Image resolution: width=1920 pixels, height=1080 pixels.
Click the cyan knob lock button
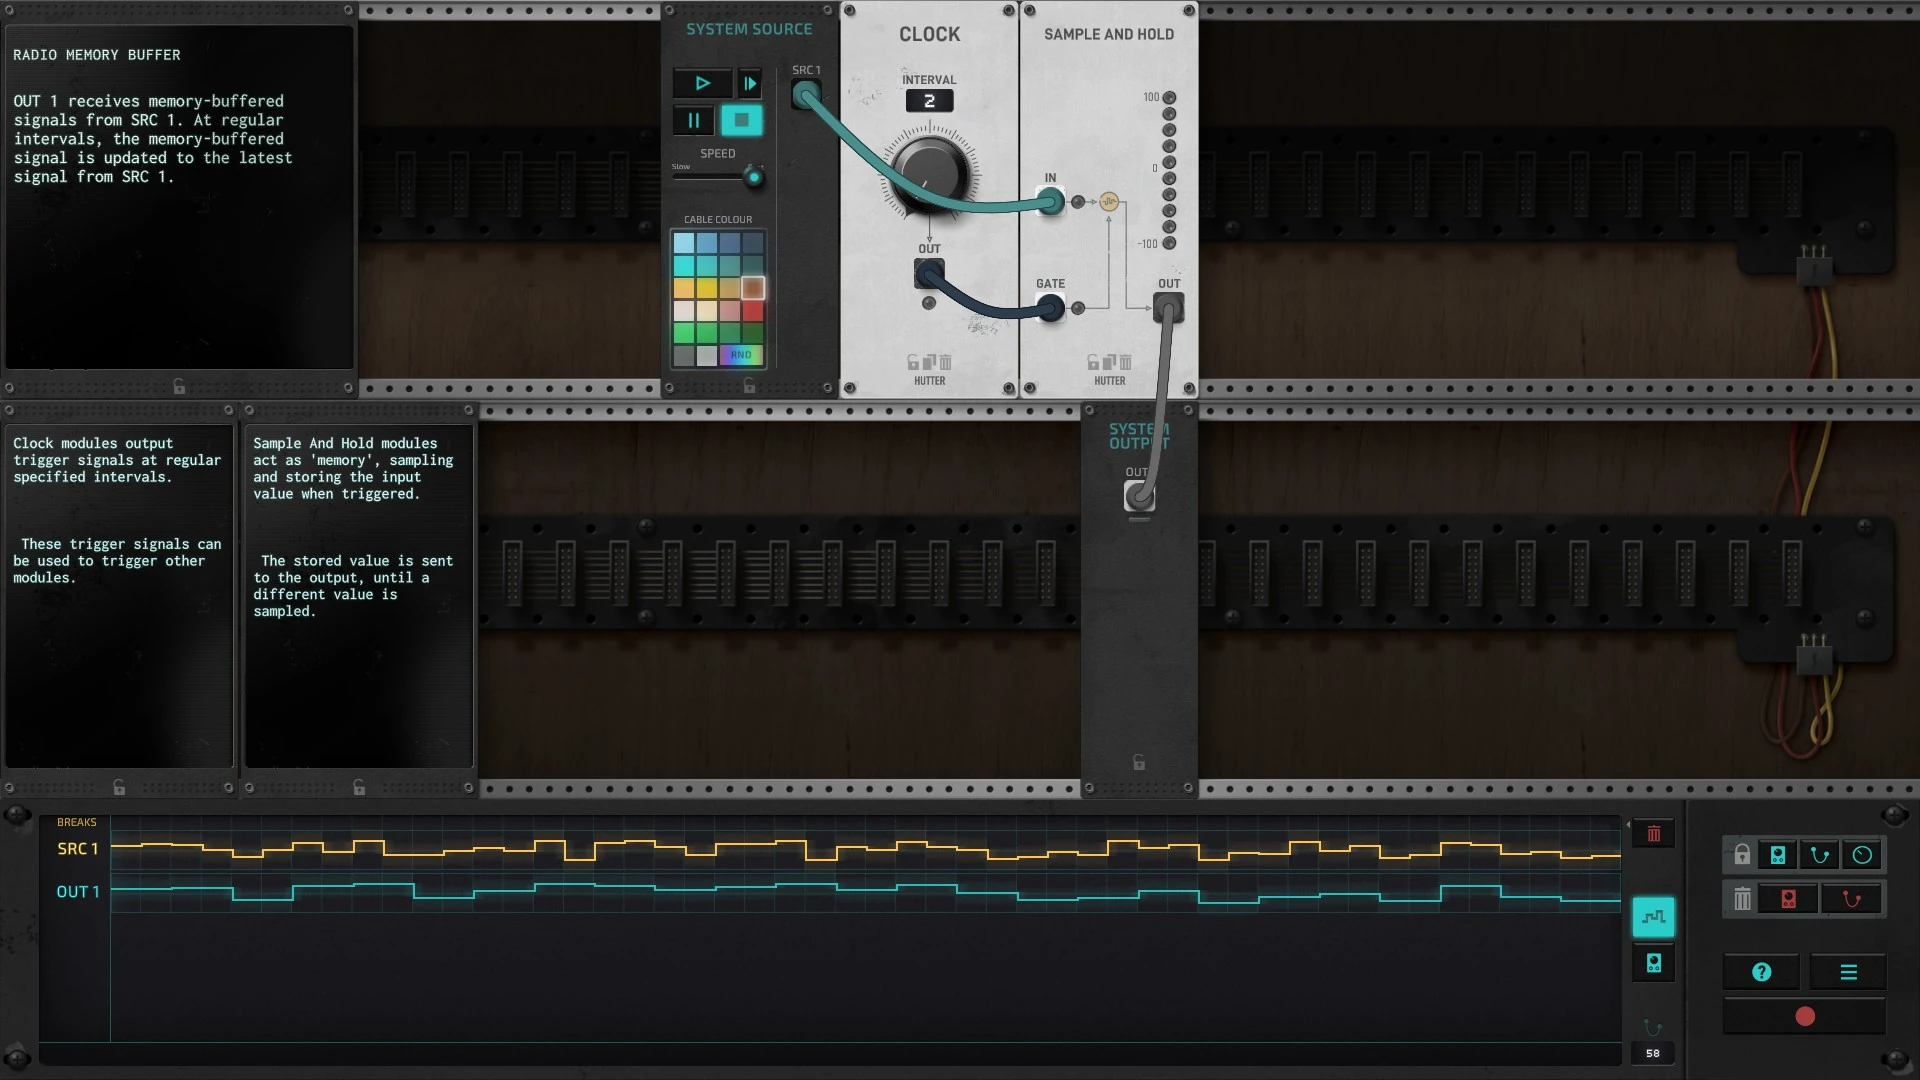pyautogui.click(x=1862, y=855)
